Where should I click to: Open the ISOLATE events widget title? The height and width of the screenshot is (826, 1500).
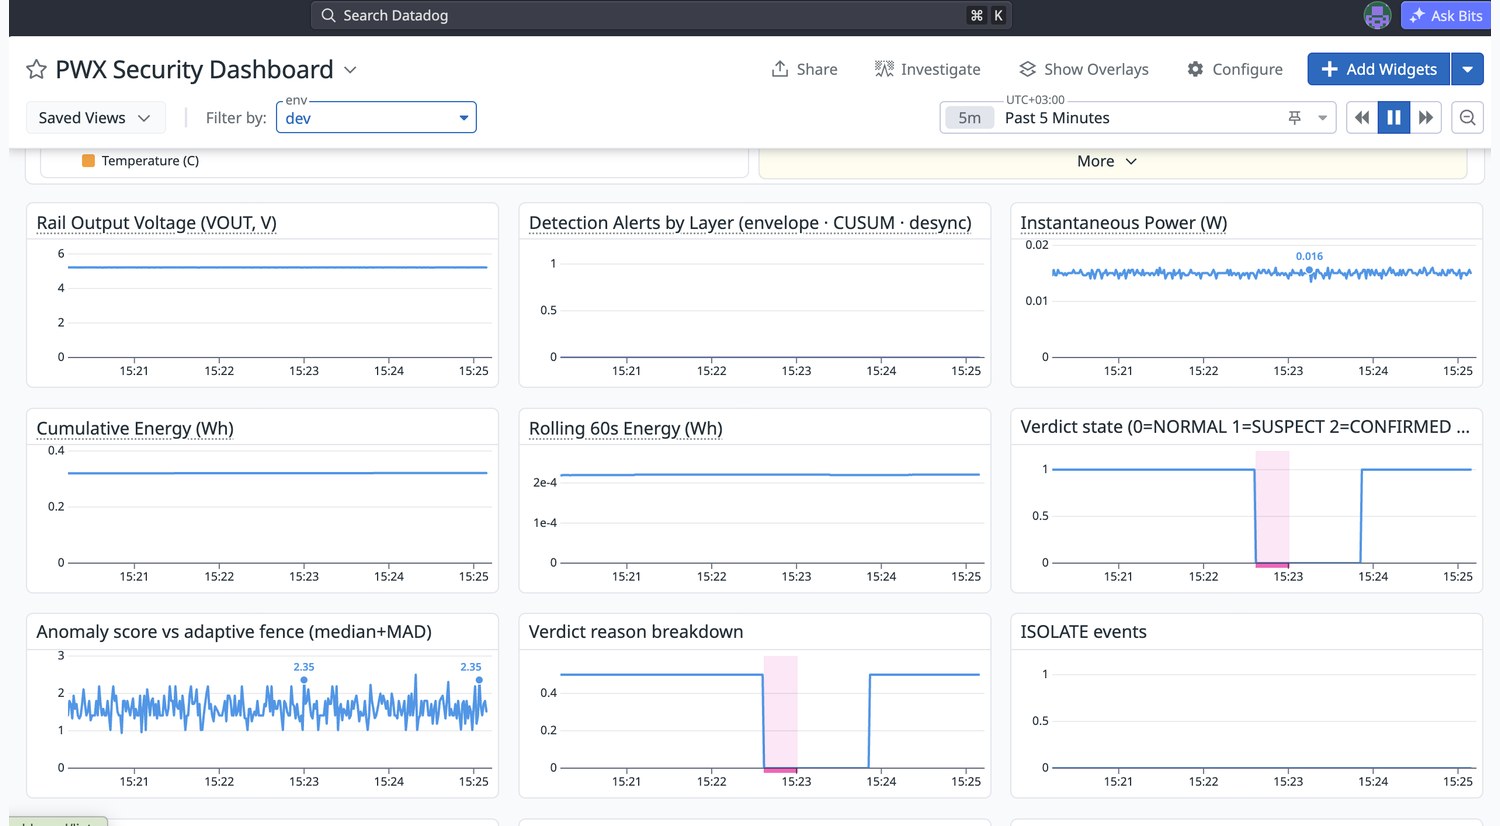1084,632
